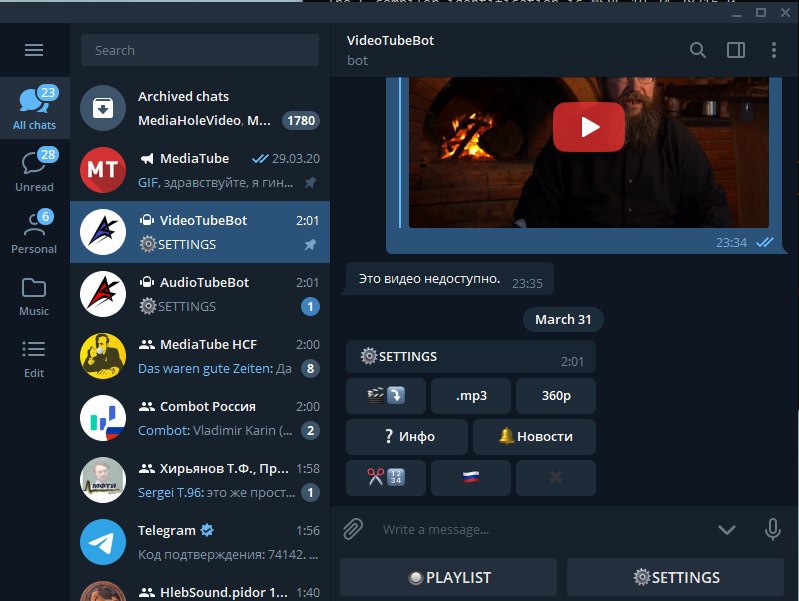Click the MediaTube HCF yellow avatar
The height and width of the screenshot is (601, 799).
coord(103,356)
